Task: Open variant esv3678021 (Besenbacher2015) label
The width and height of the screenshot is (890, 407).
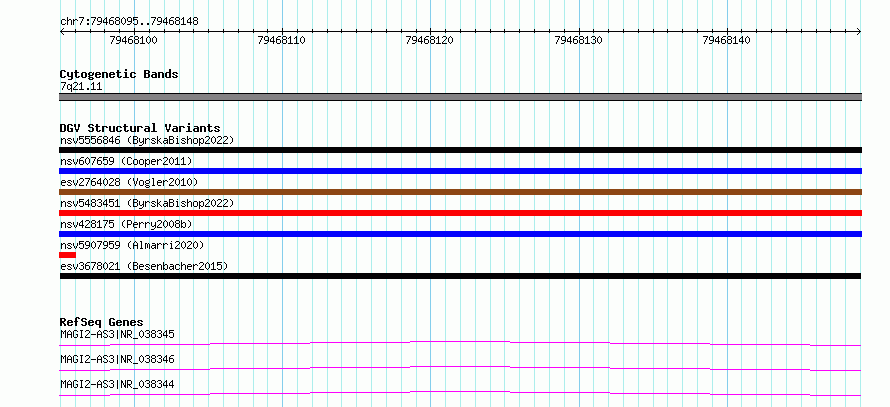Action: [x=144, y=266]
